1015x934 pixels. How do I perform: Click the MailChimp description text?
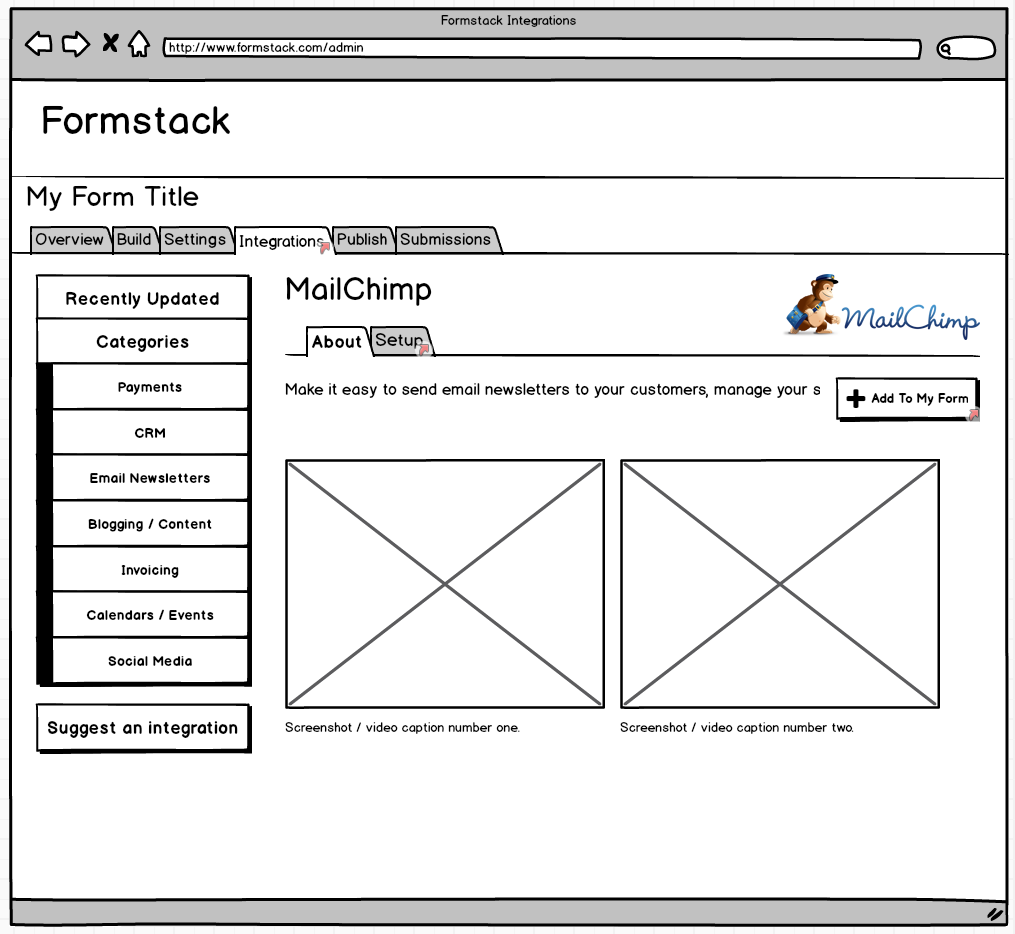tap(553, 390)
